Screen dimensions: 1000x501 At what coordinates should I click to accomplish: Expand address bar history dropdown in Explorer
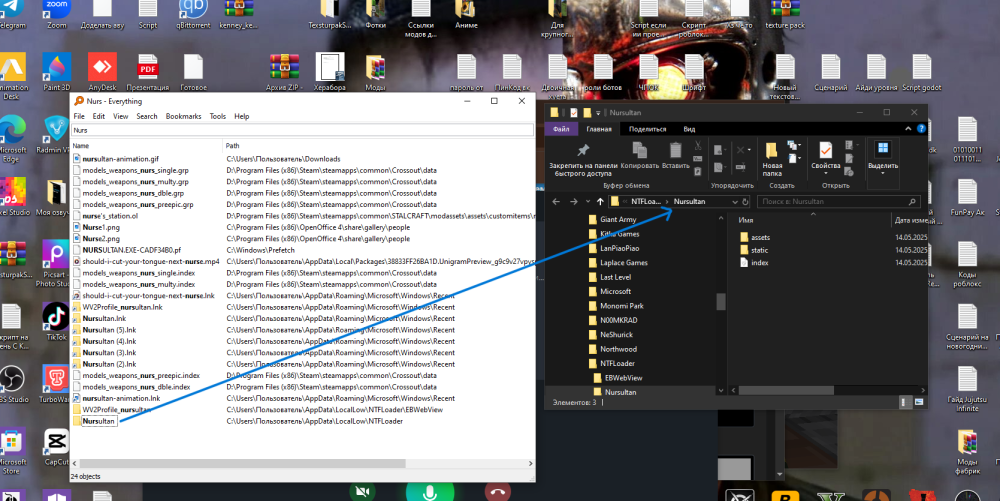735,201
